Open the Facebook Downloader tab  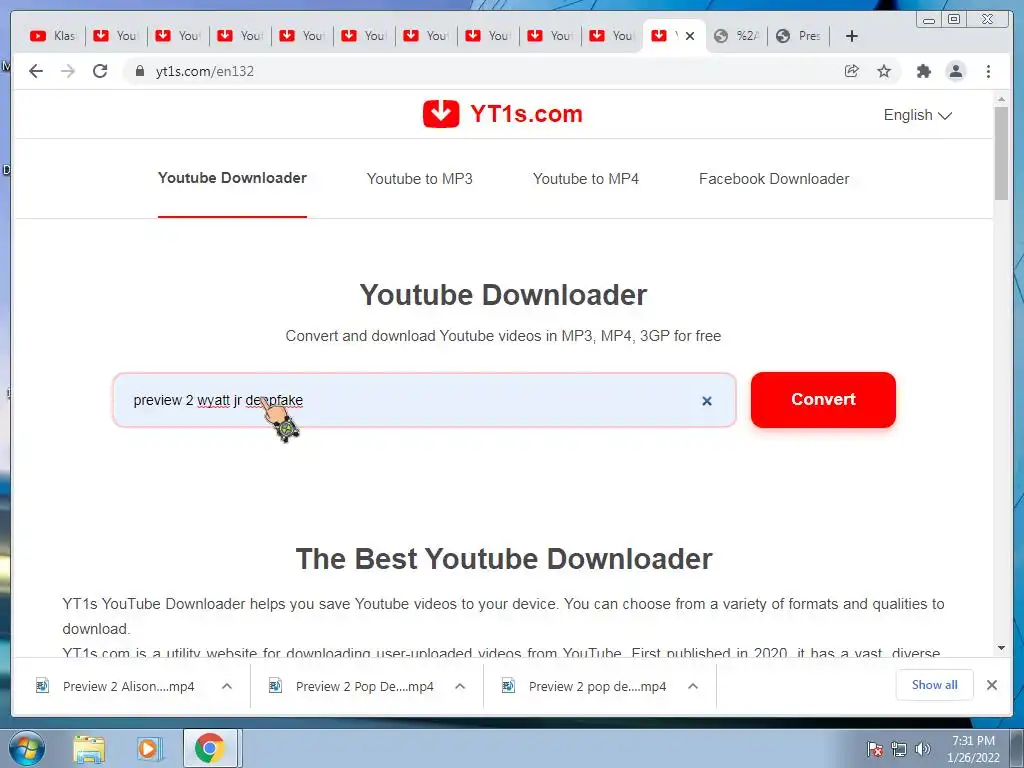(x=774, y=179)
